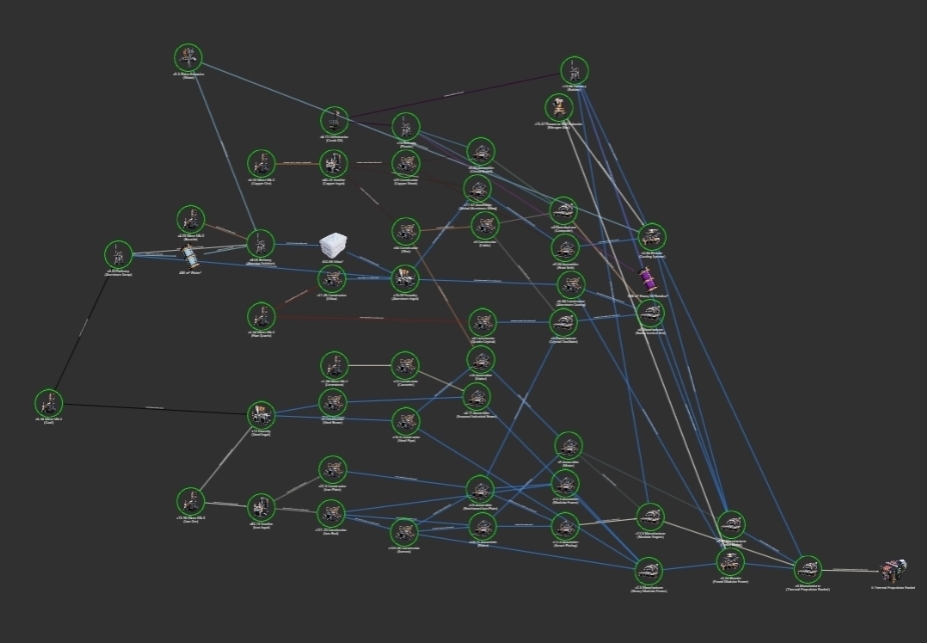Screen dimensions: 927x643
Task: Click the final Thermal Propulsion Rocket output
Action: click(891, 570)
